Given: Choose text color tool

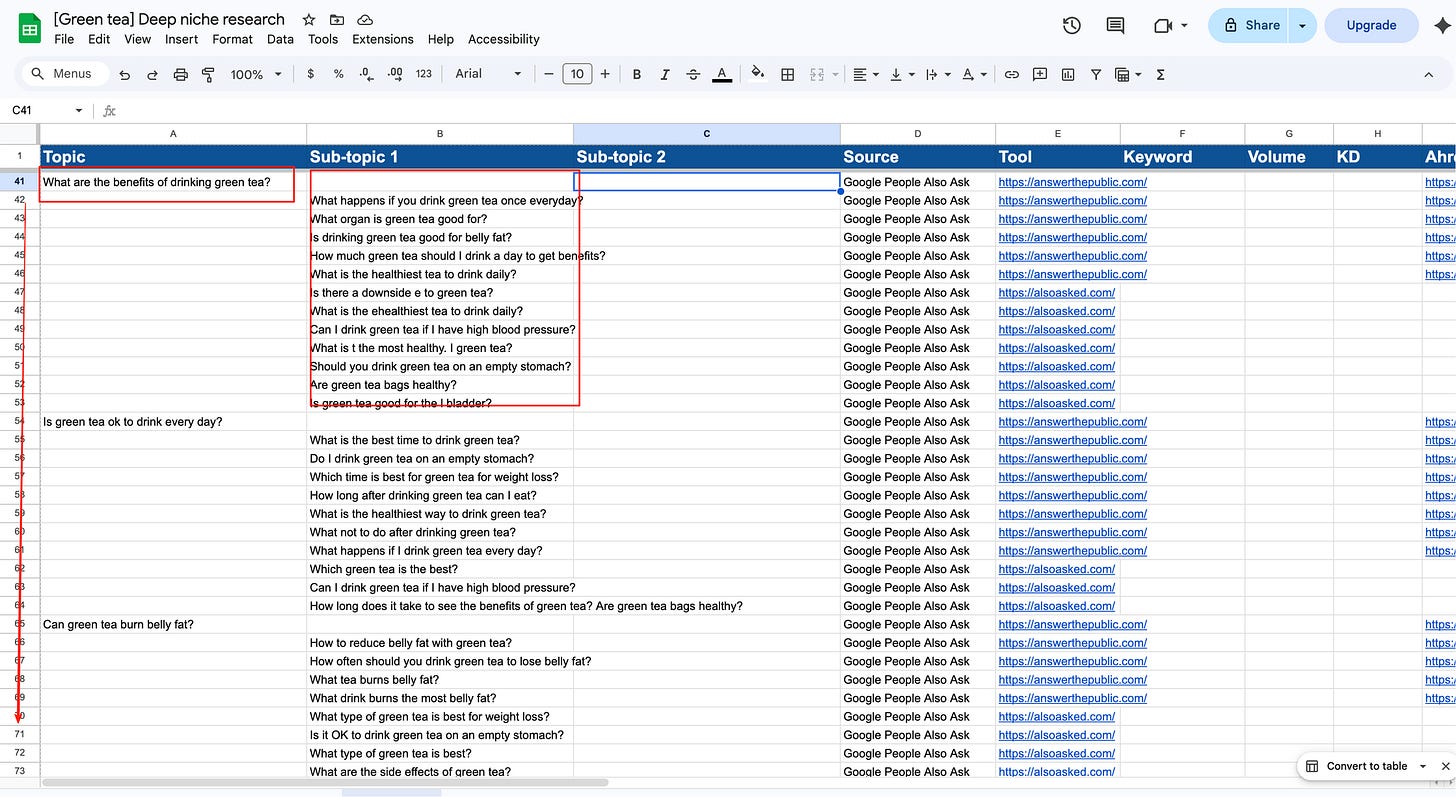Looking at the screenshot, I should point(722,74).
